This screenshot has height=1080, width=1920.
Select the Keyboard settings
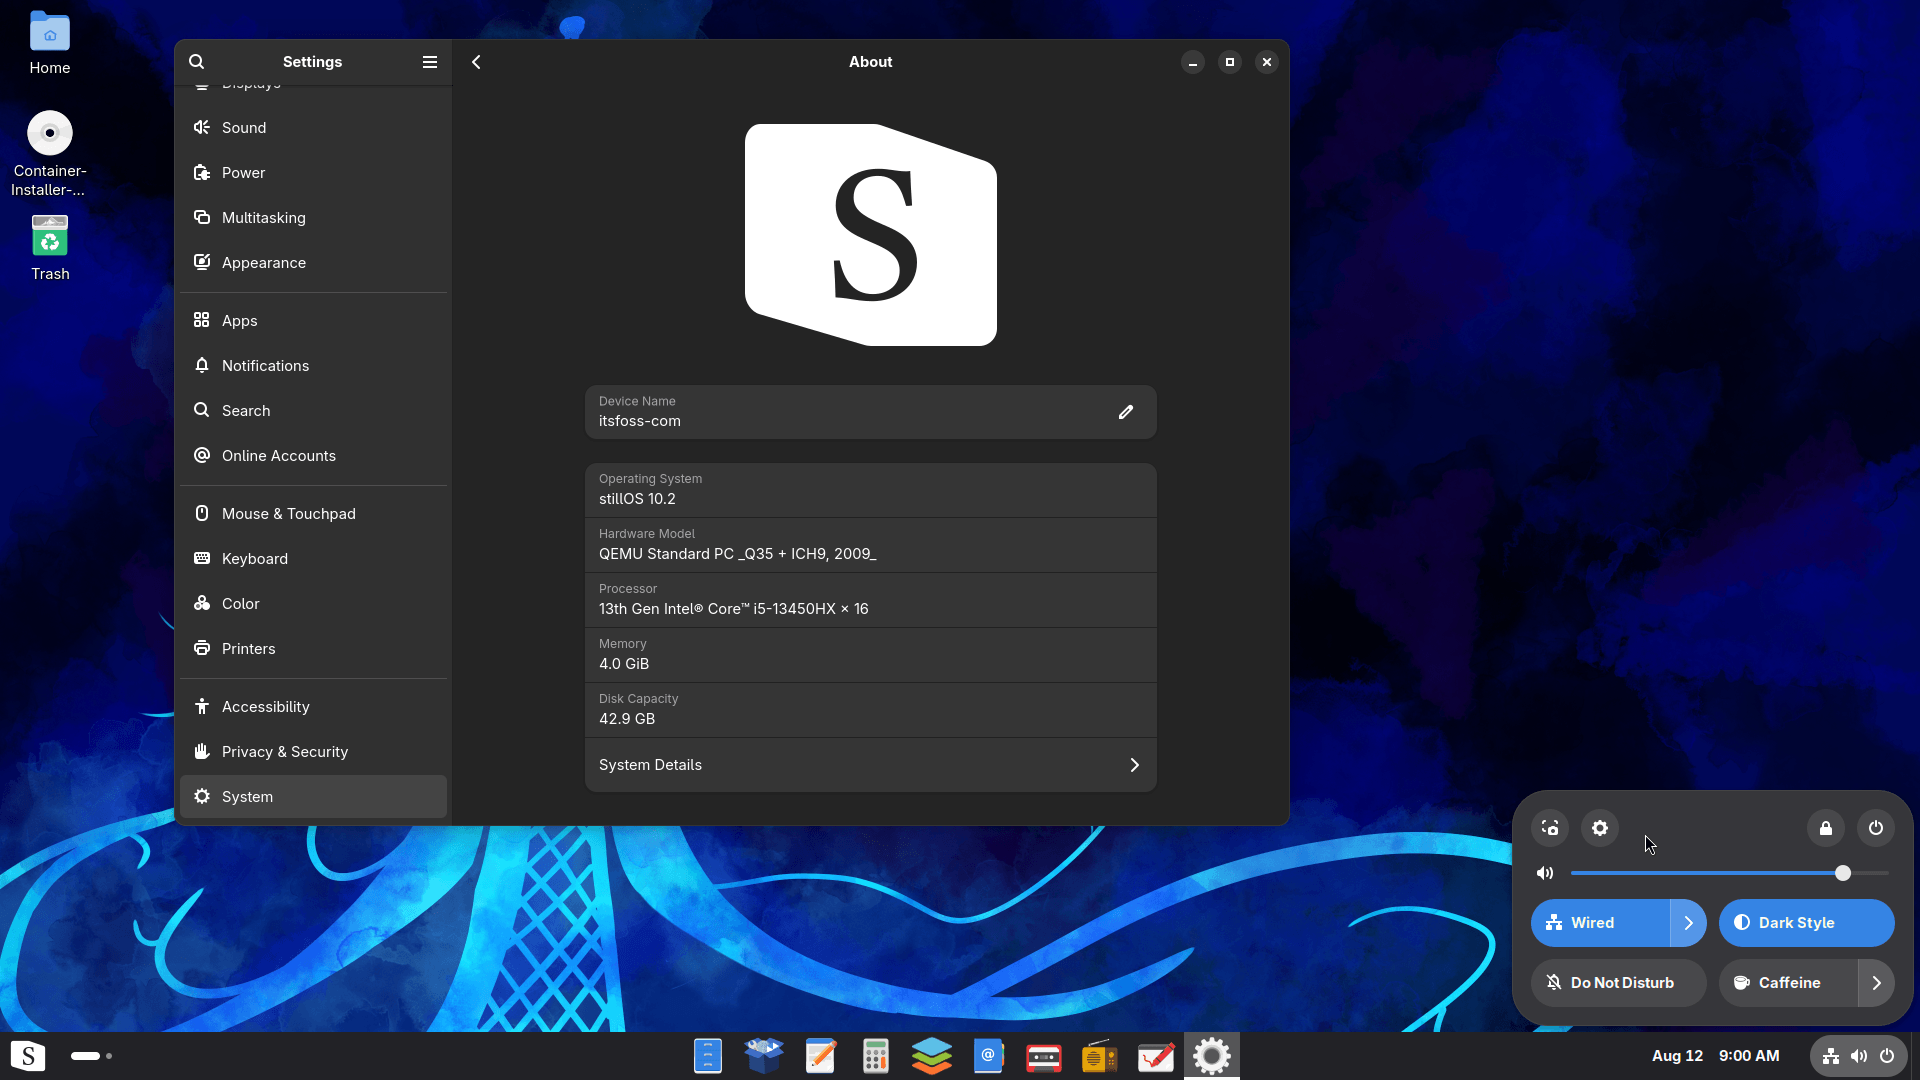click(x=313, y=559)
